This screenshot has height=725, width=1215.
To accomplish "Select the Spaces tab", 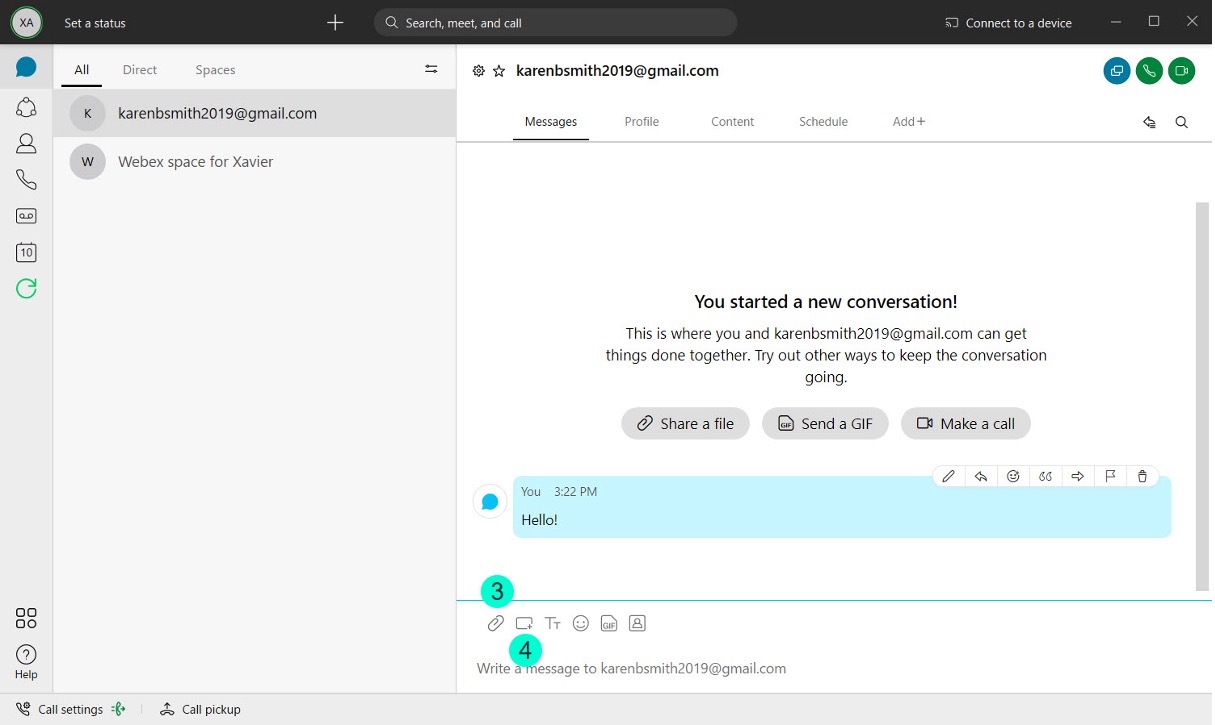I will point(215,70).
